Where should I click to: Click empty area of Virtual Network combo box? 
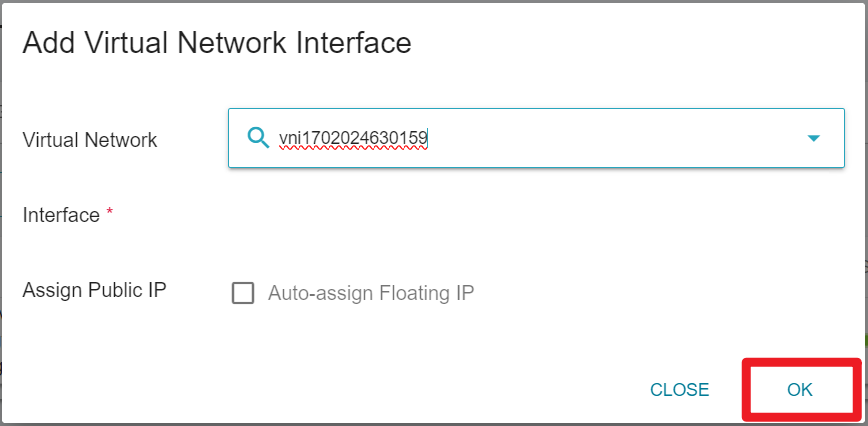click(609, 138)
